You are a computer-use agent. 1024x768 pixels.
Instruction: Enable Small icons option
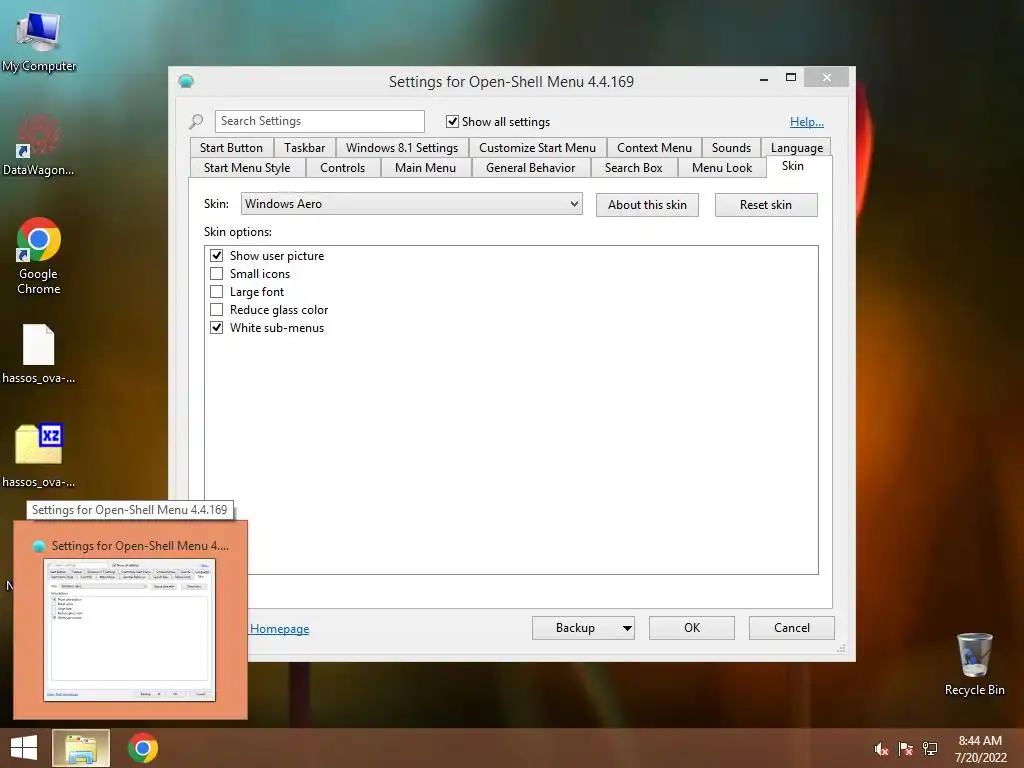click(216, 274)
